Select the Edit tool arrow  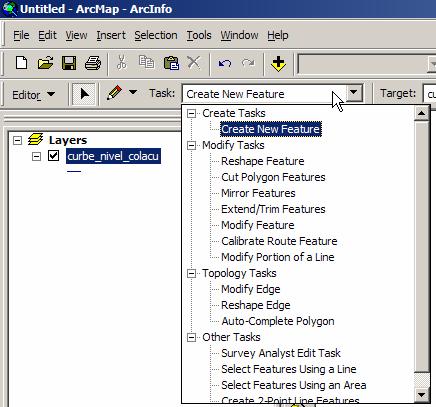84,94
